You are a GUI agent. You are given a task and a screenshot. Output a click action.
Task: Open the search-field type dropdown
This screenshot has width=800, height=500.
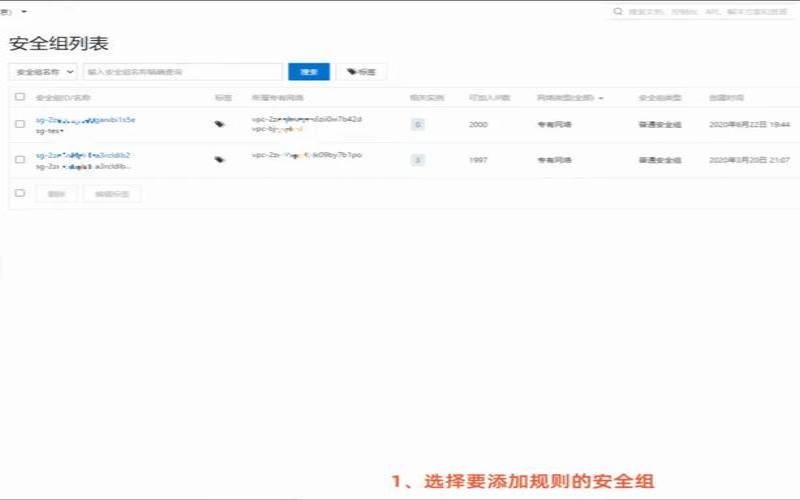click(43, 72)
